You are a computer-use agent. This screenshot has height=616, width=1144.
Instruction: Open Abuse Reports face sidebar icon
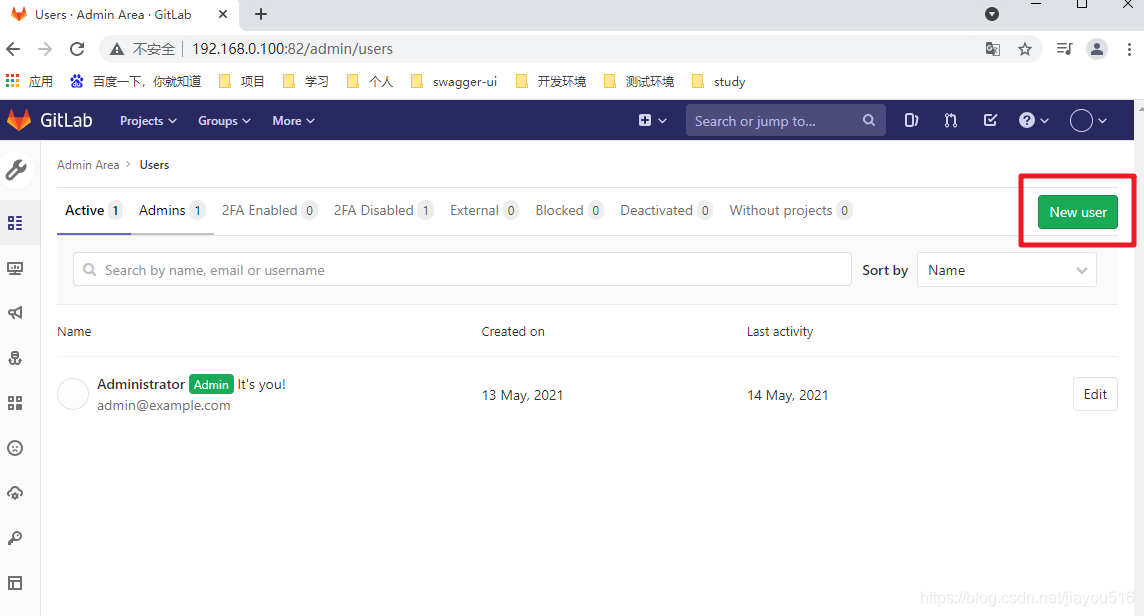[x=18, y=448]
